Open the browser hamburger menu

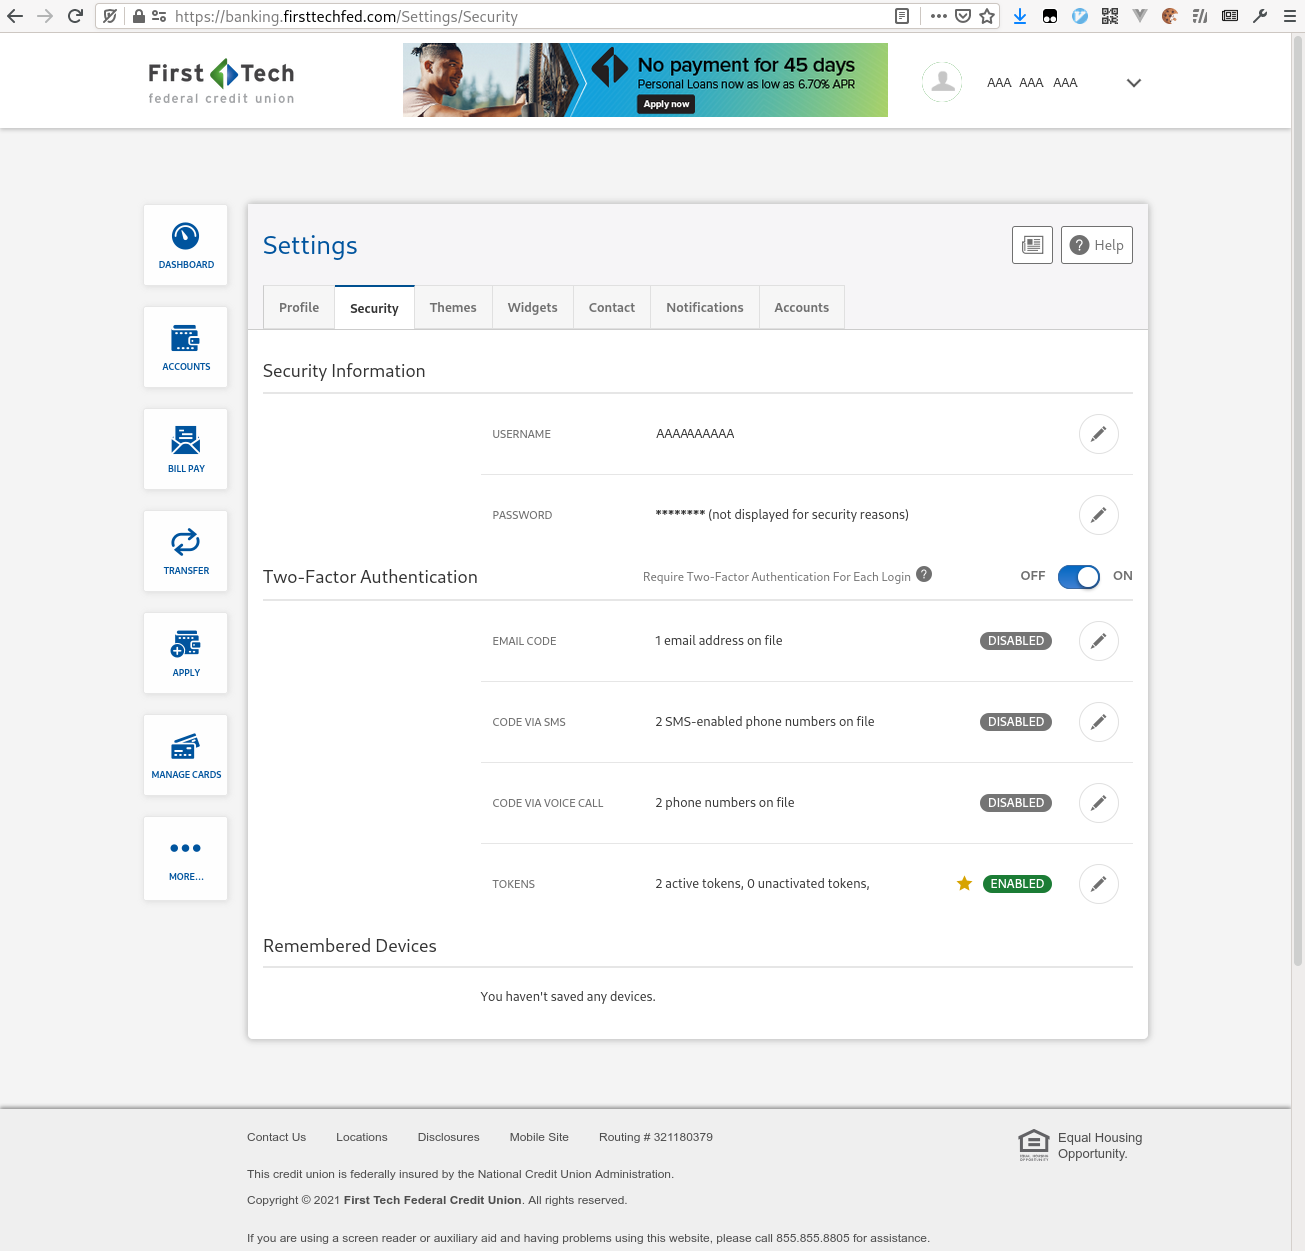pyautogui.click(x=1290, y=16)
